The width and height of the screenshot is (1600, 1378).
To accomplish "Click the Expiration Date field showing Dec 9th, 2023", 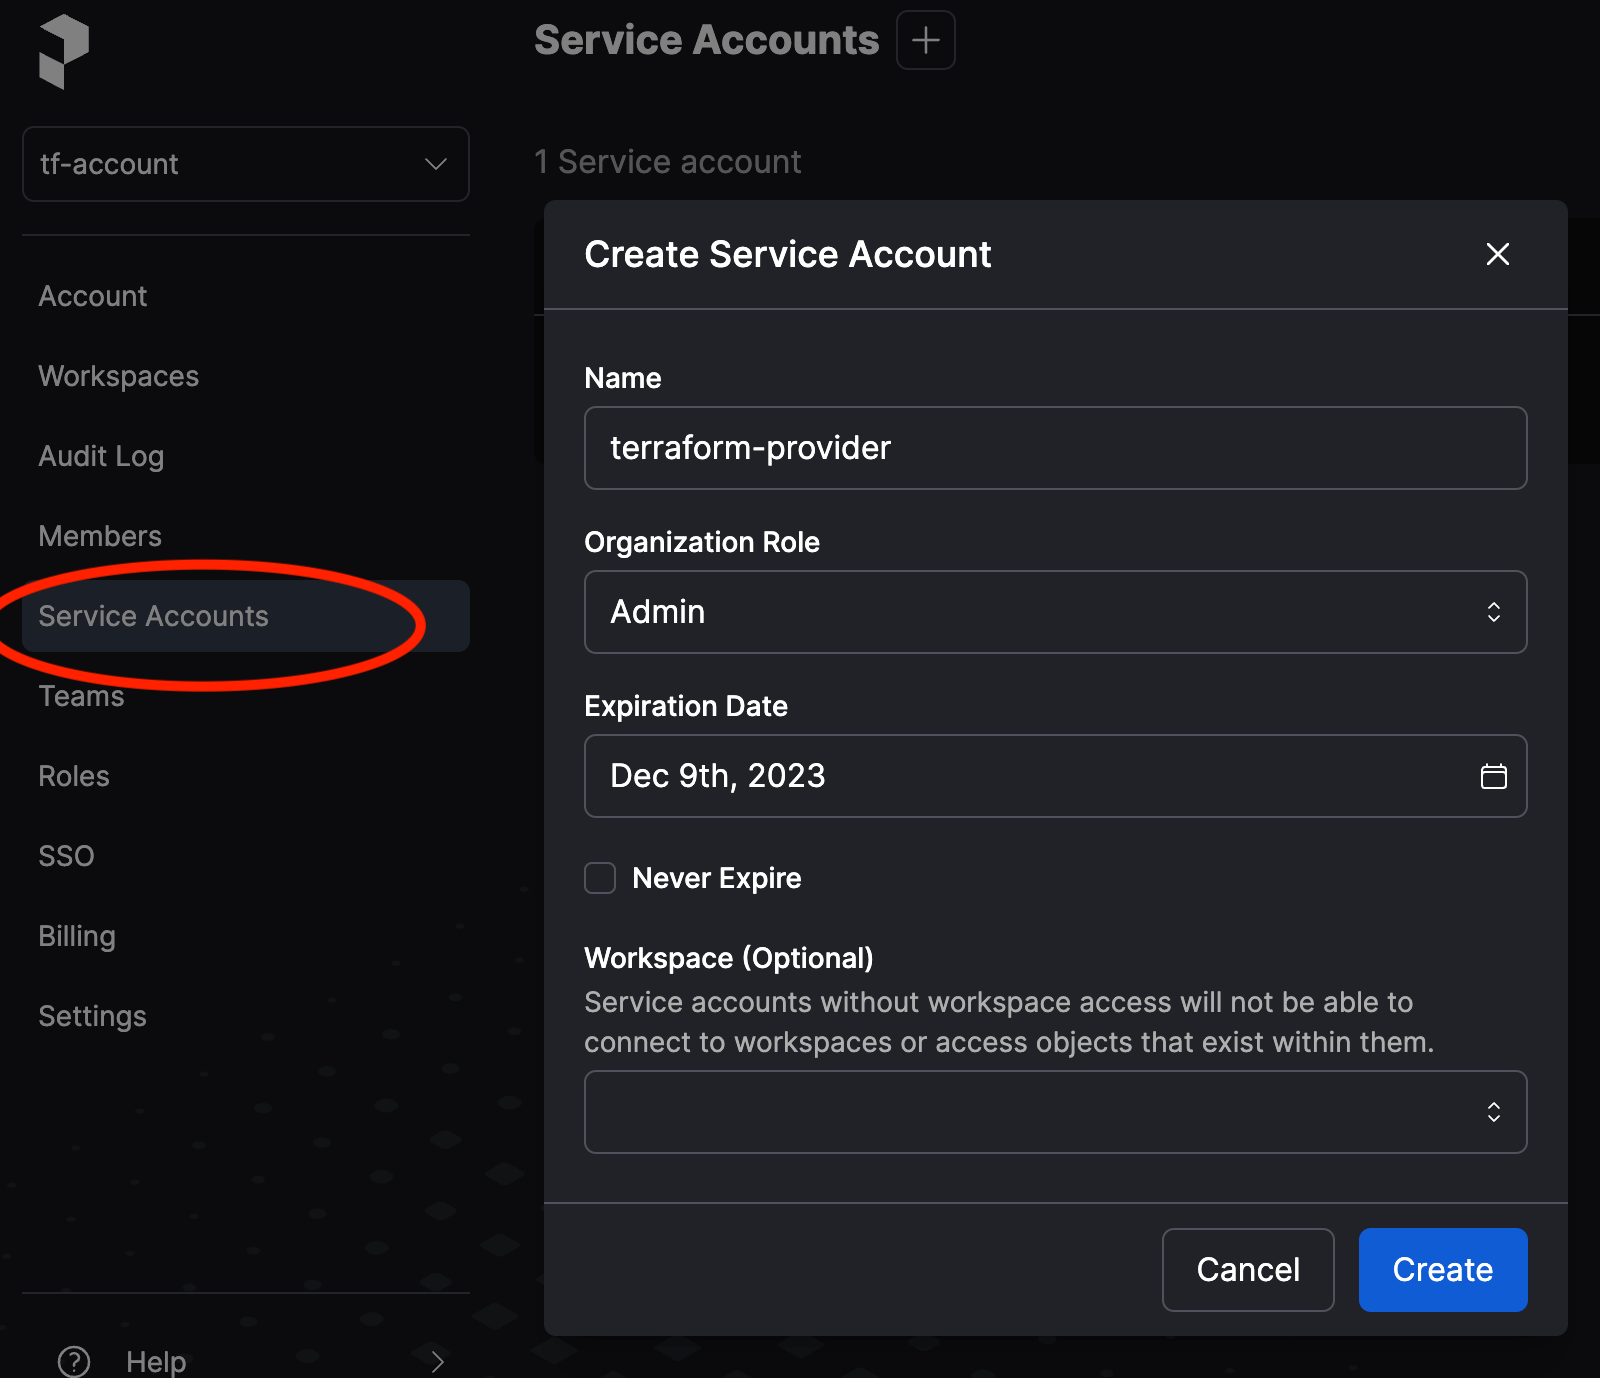I will (1000, 776).
